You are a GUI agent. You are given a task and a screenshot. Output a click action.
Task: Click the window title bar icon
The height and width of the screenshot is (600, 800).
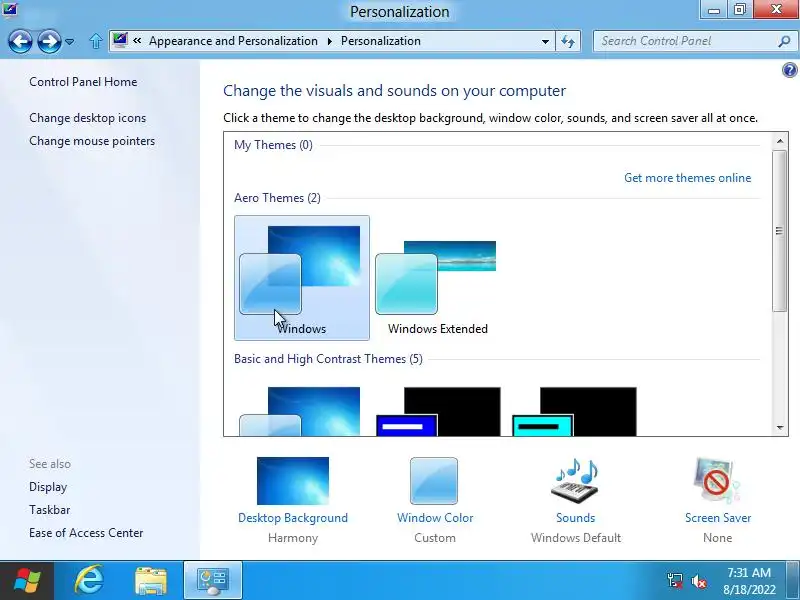(10, 9)
